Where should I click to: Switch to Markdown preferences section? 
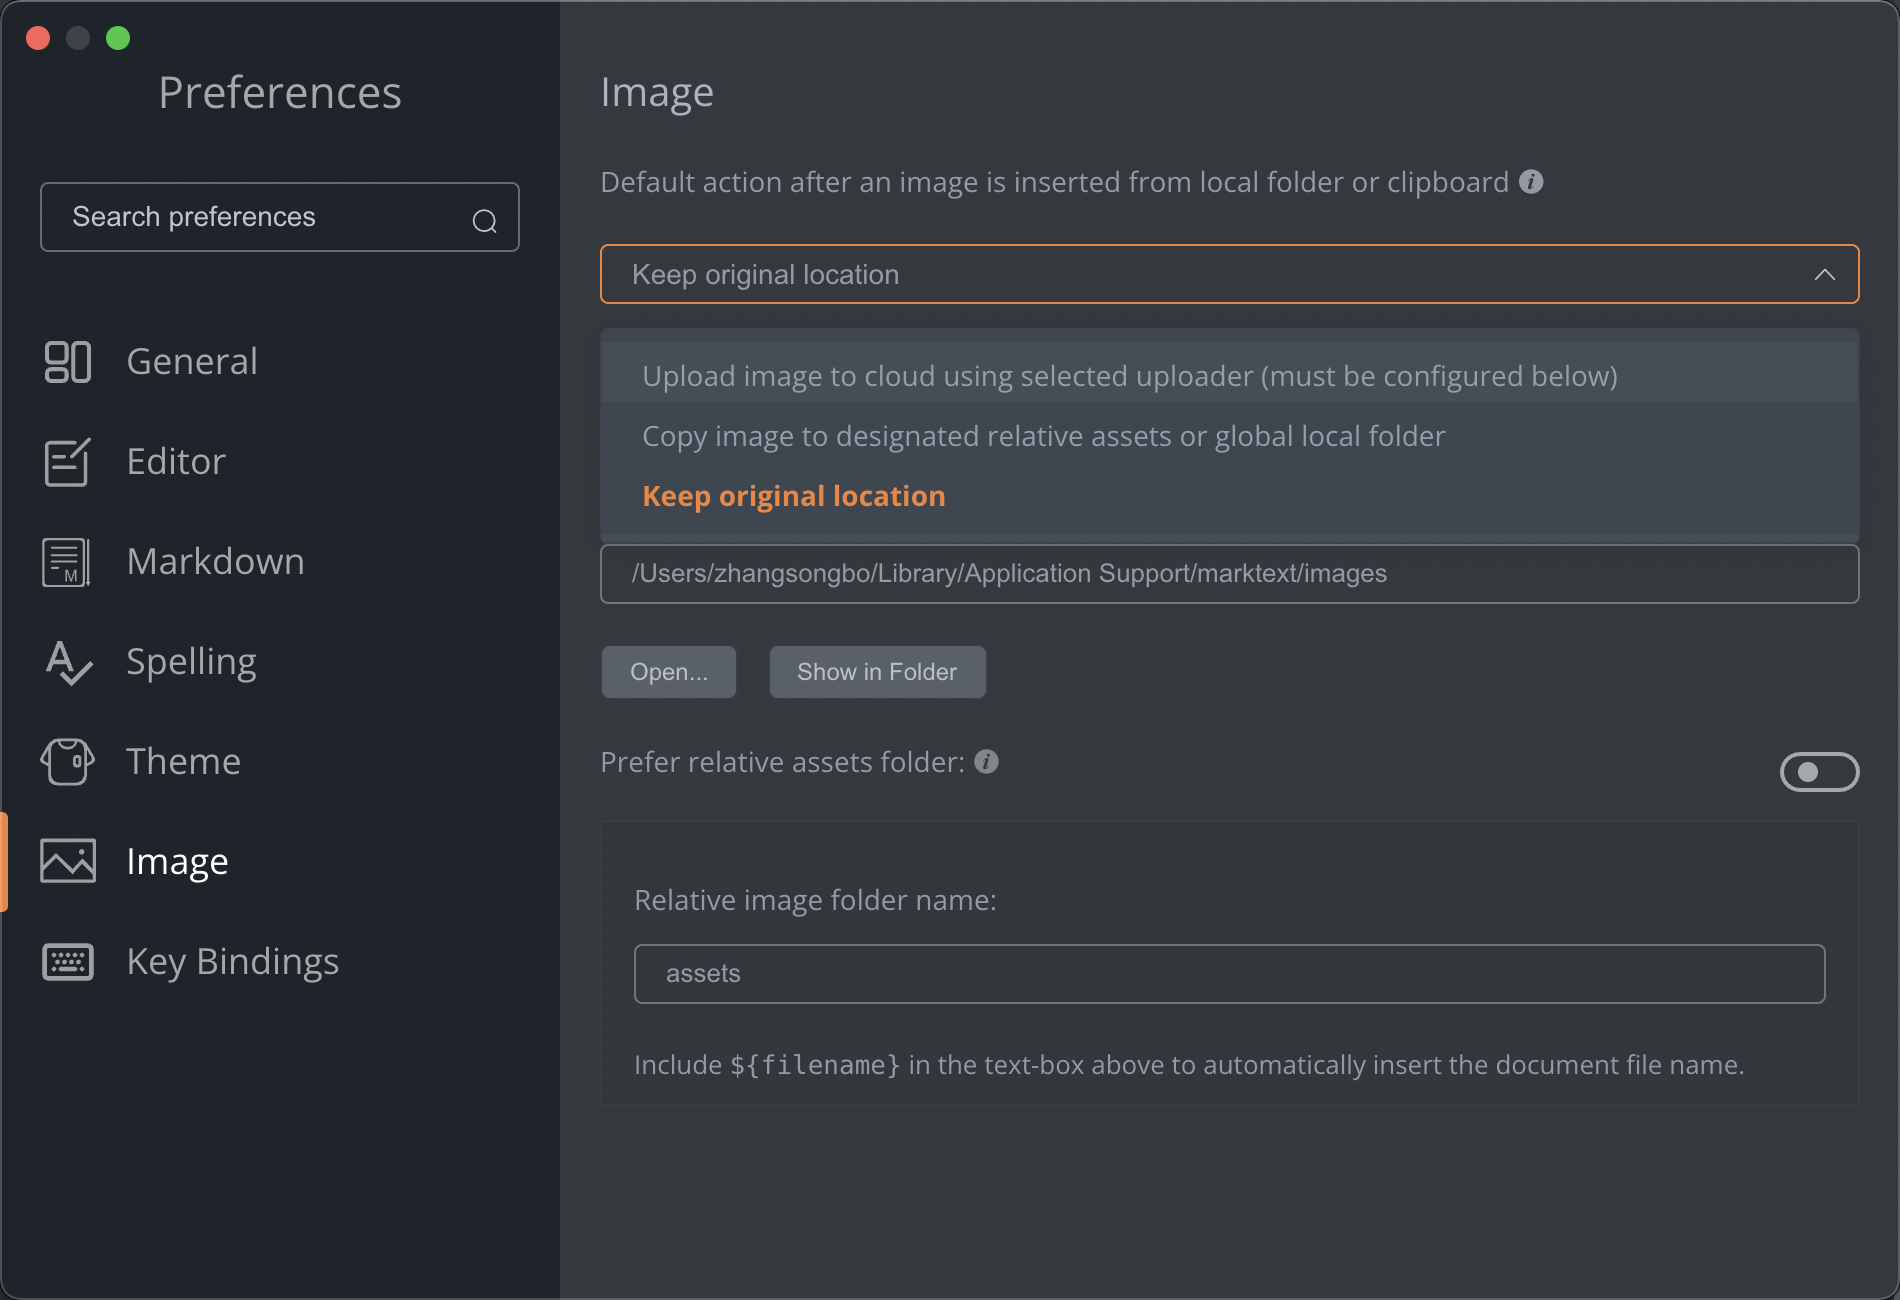point(215,562)
